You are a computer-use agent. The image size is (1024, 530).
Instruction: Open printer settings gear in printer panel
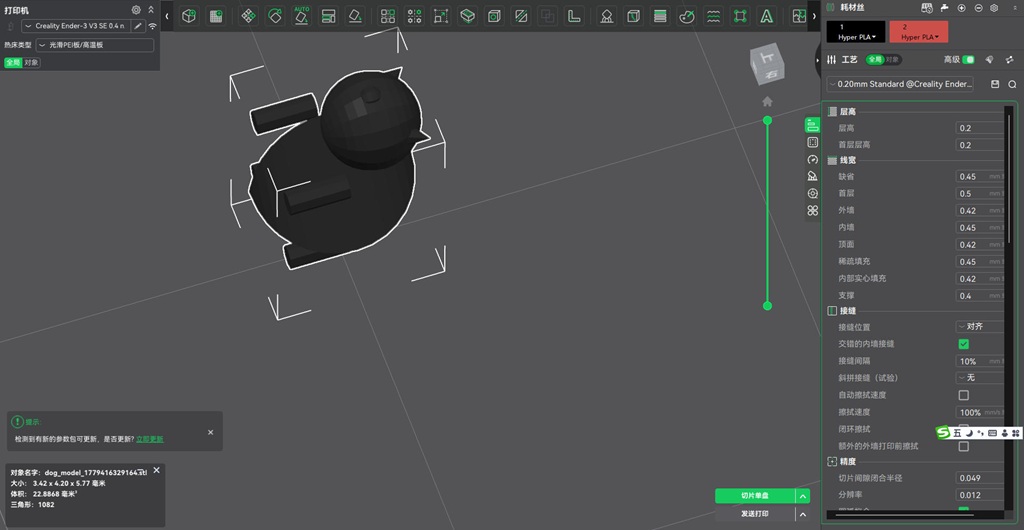click(x=136, y=10)
